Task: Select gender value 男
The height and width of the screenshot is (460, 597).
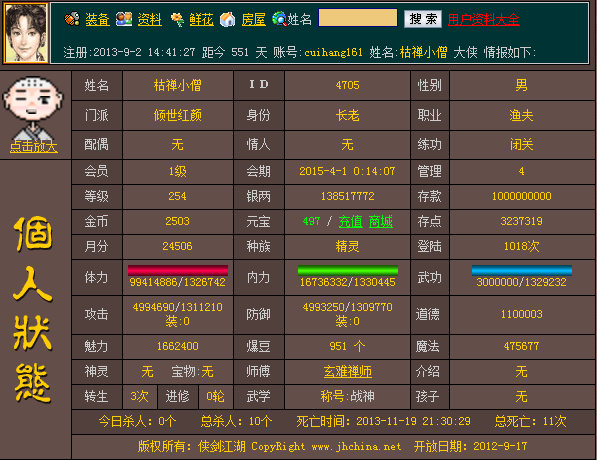Action: pyautogui.click(x=522, y=85)
